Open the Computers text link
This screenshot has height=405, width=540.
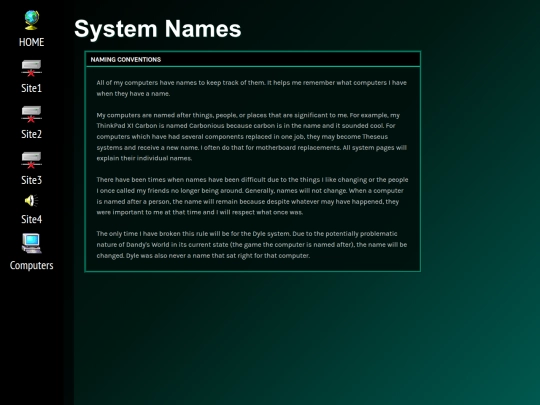(31, 266)
